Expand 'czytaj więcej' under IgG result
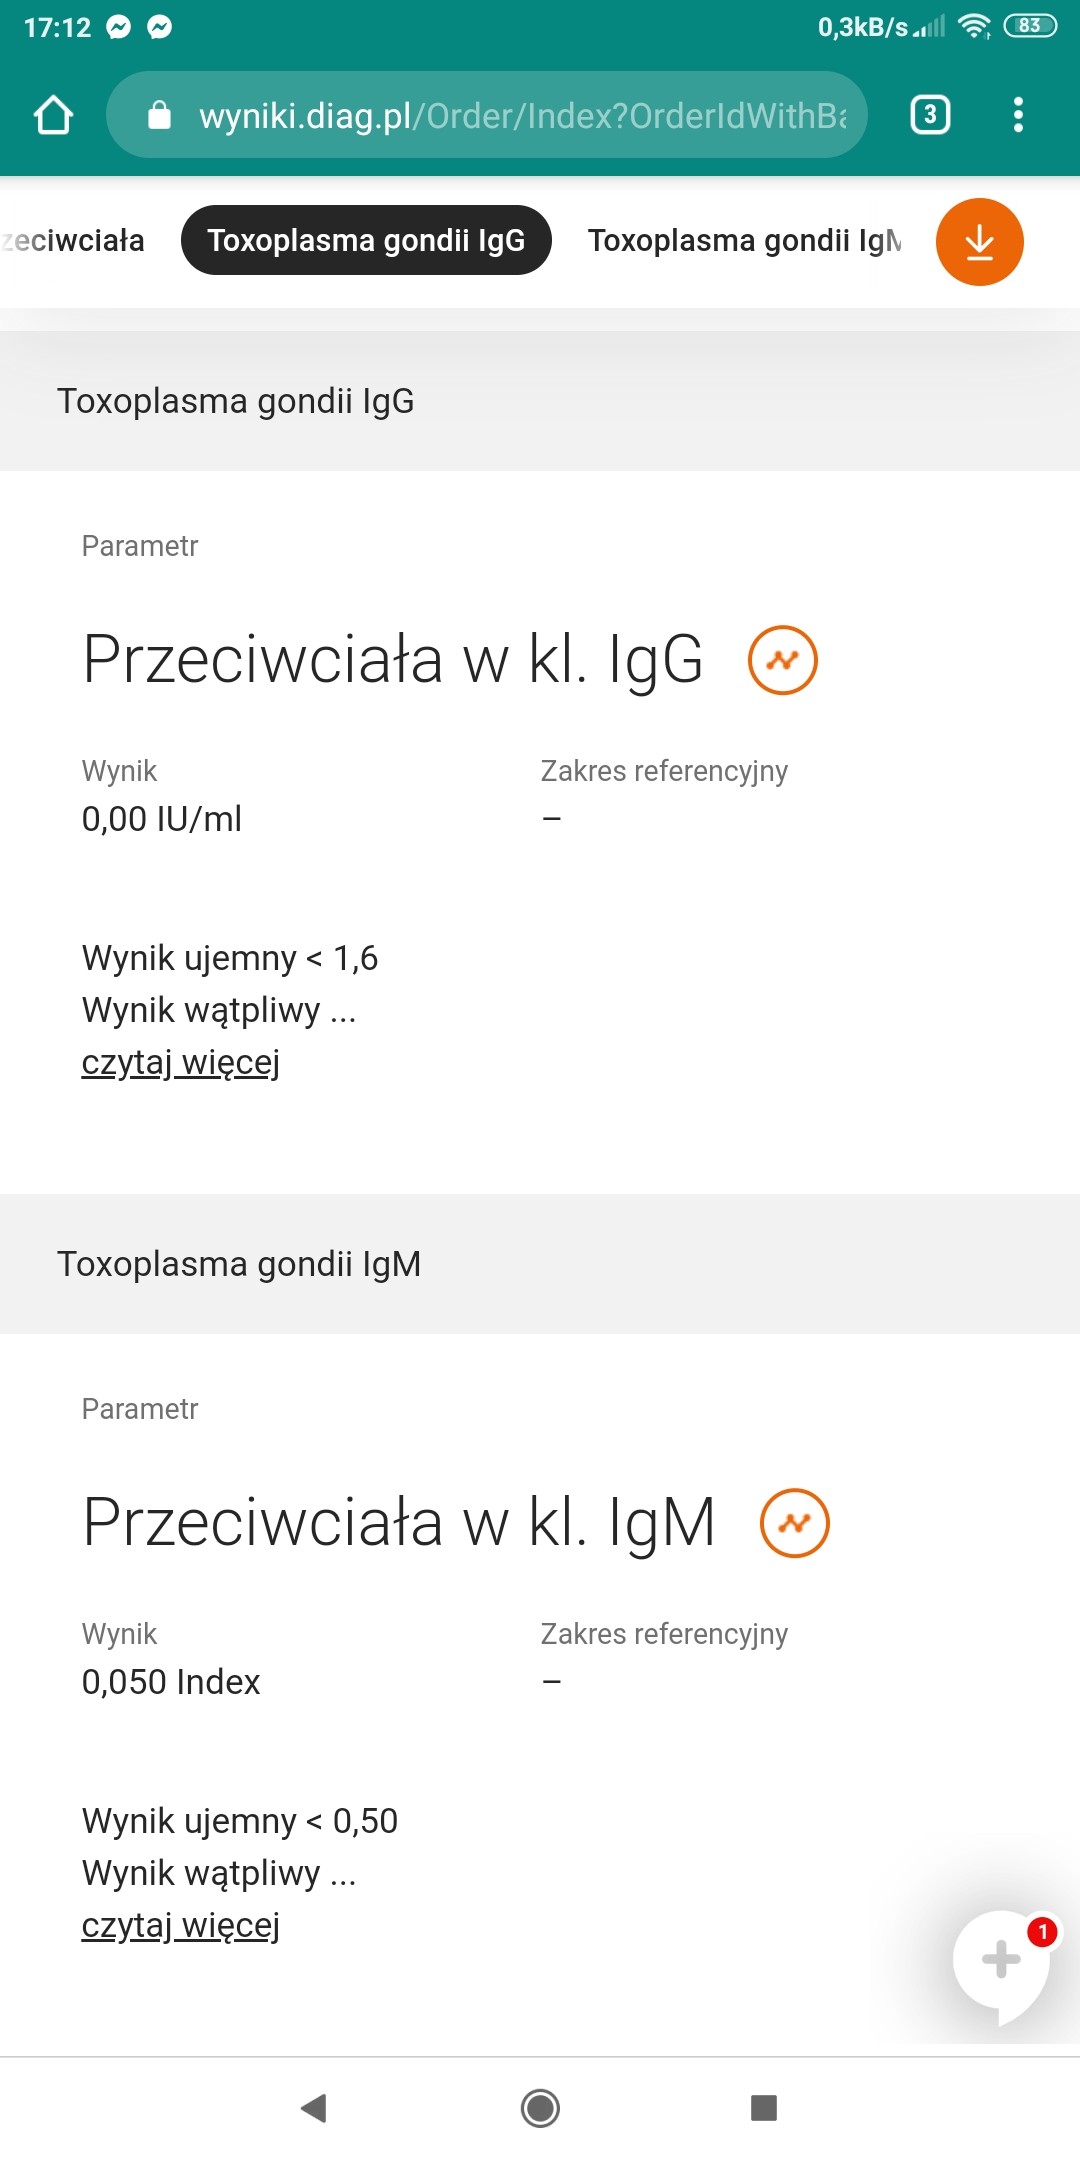This screenshot has height=2160, width=1080. pyautogui.click(x=181, y=1062)
